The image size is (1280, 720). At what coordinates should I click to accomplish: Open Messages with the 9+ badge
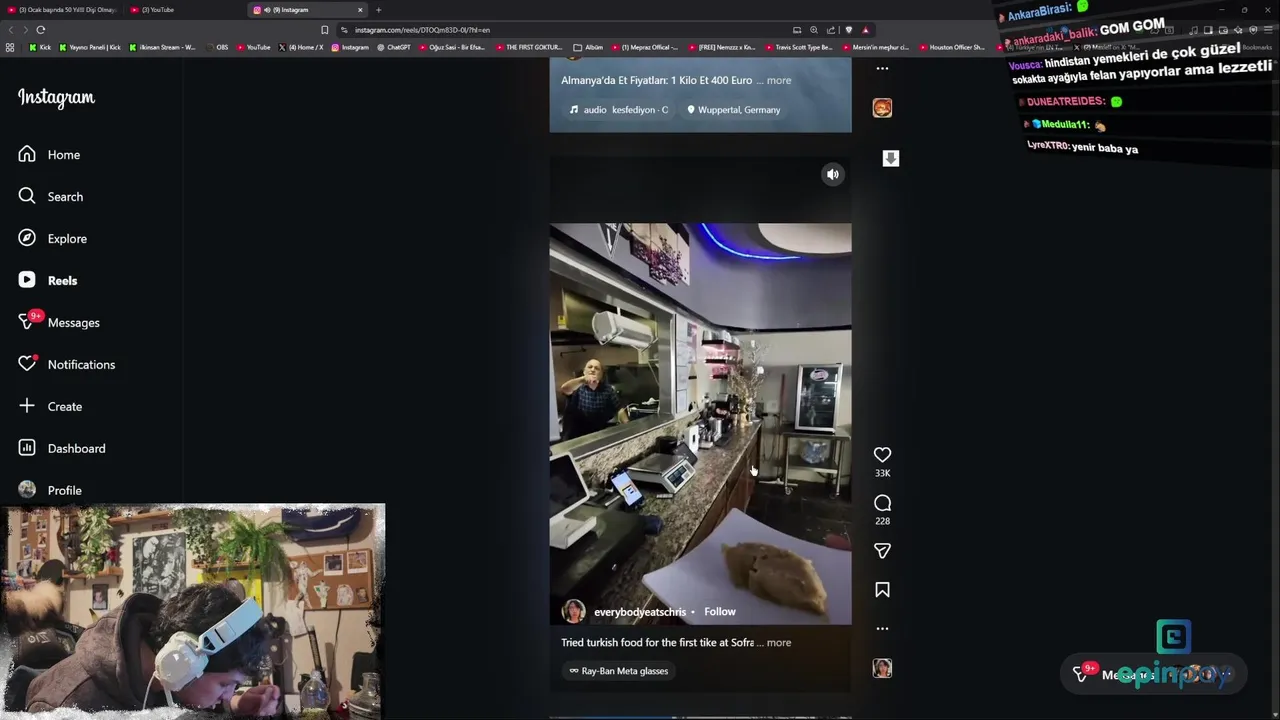tap(58, 322)
